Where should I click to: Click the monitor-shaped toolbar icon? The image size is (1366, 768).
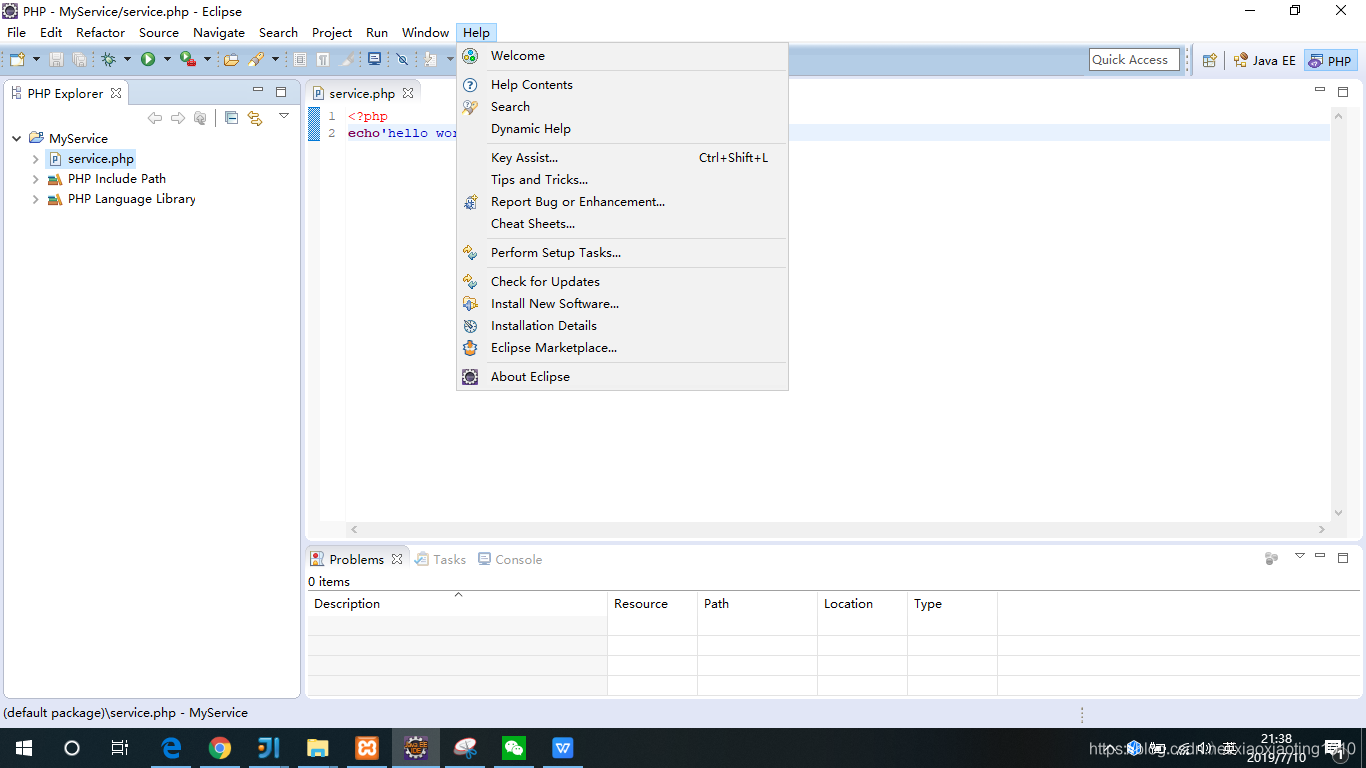(x=374, y=60)
